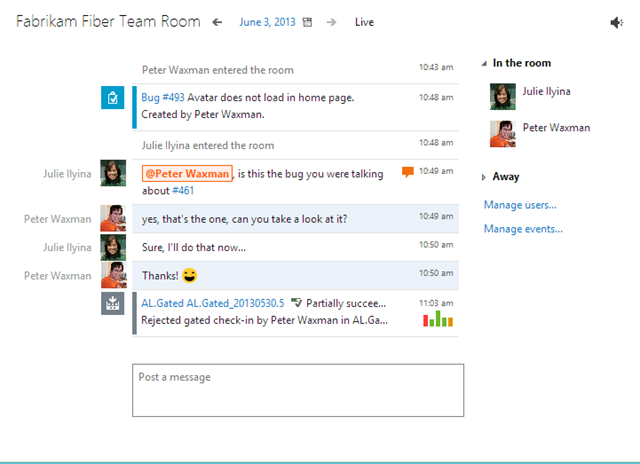The width and height of the screenshot is (640, 464).
Task: Click in the Post a message box
Action: [298, 390]
